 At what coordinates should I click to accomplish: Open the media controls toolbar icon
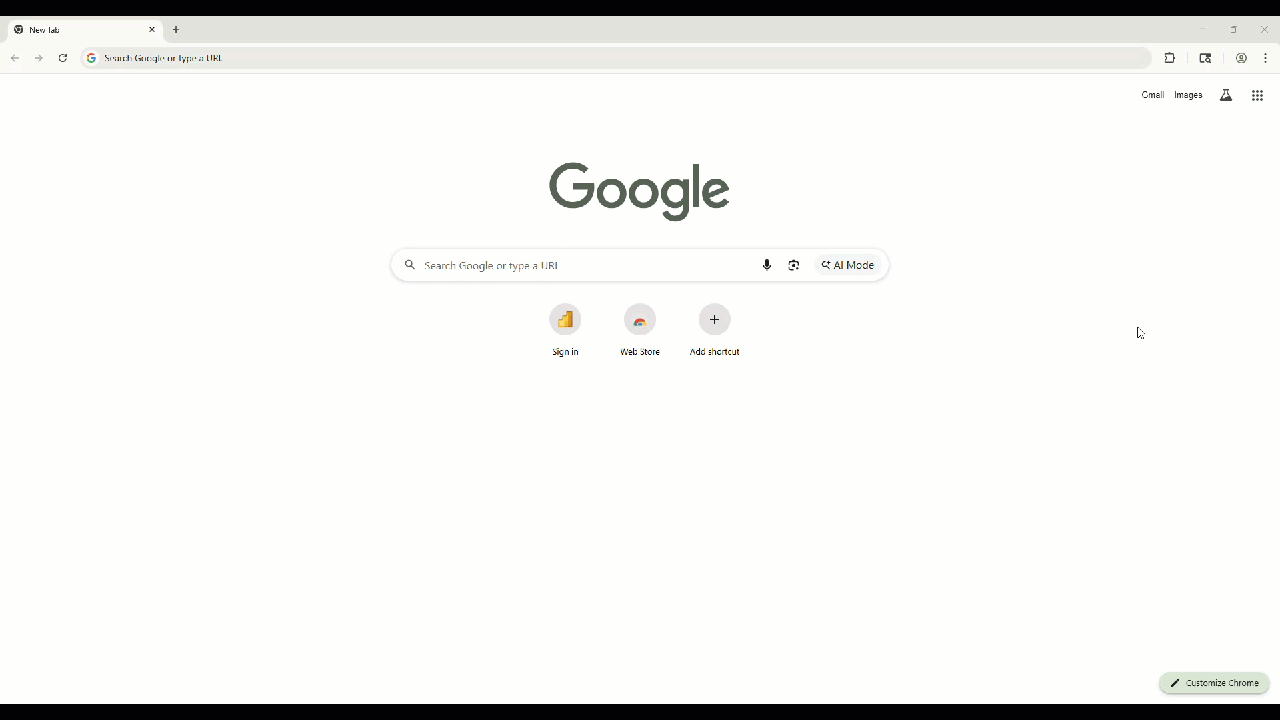point(1205,58)
